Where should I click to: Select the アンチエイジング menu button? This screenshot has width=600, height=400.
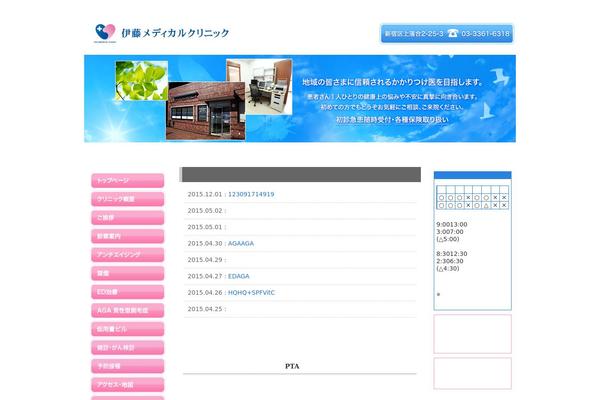(127, 255)
